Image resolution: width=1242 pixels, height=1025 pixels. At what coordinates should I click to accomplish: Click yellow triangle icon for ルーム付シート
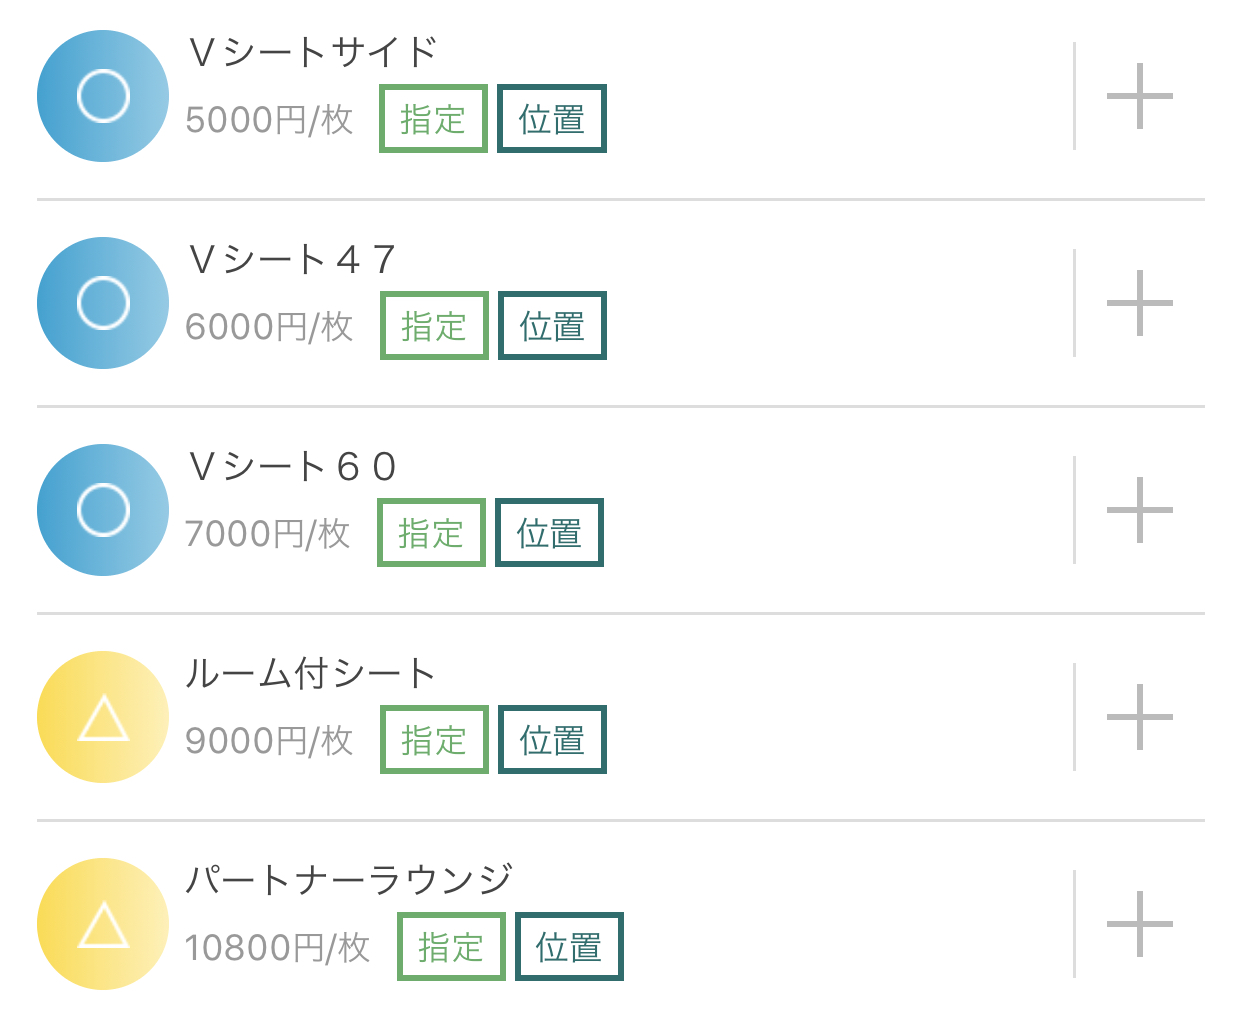click(103, 717)
